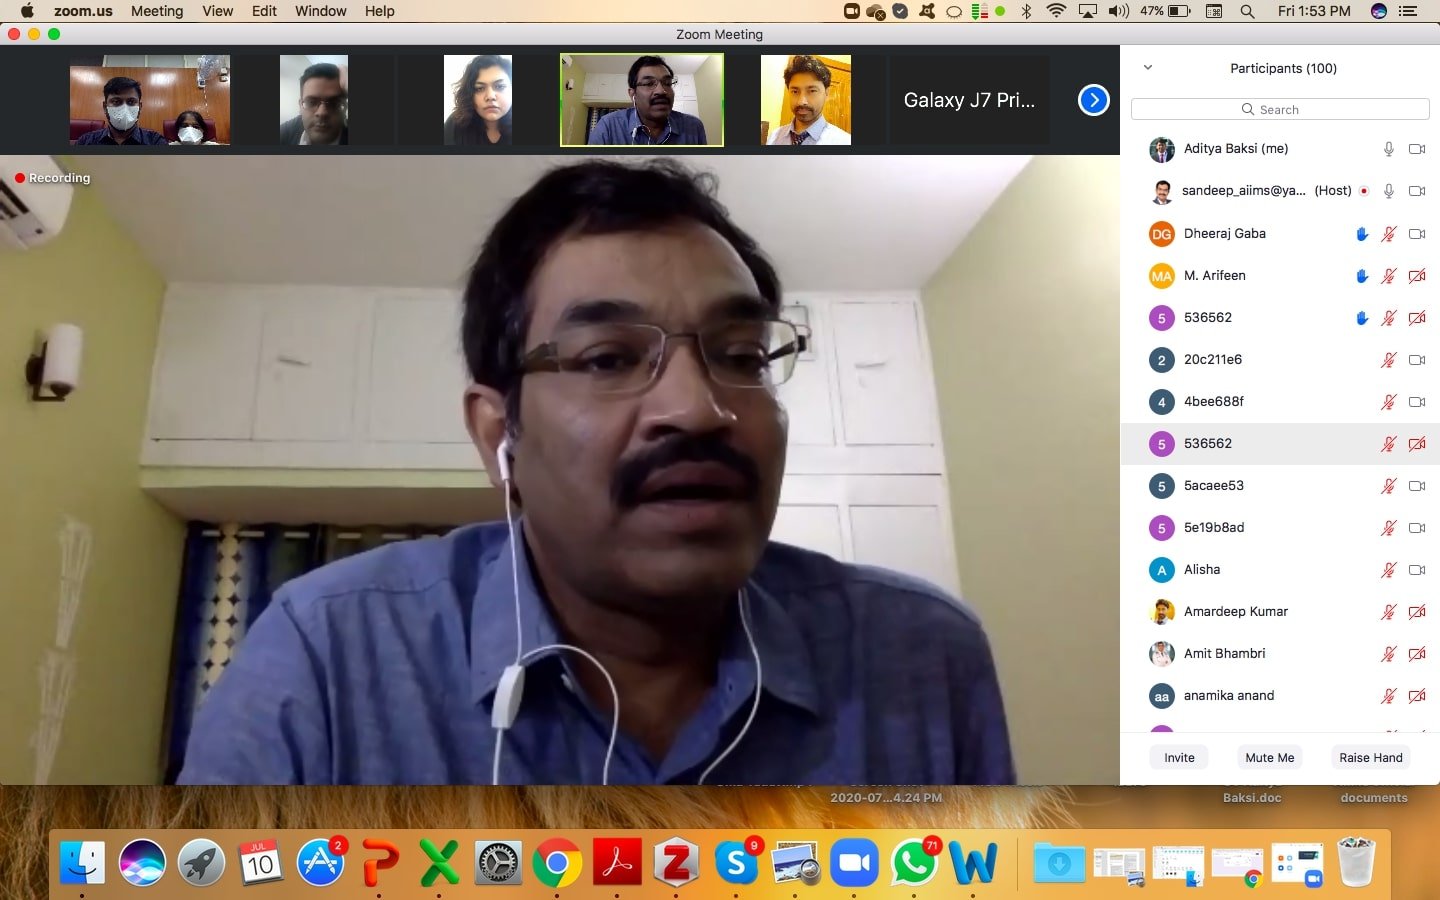Open the volume control in the menu bar
The image size is (1440, 900).
click(x=1118, y=11)
